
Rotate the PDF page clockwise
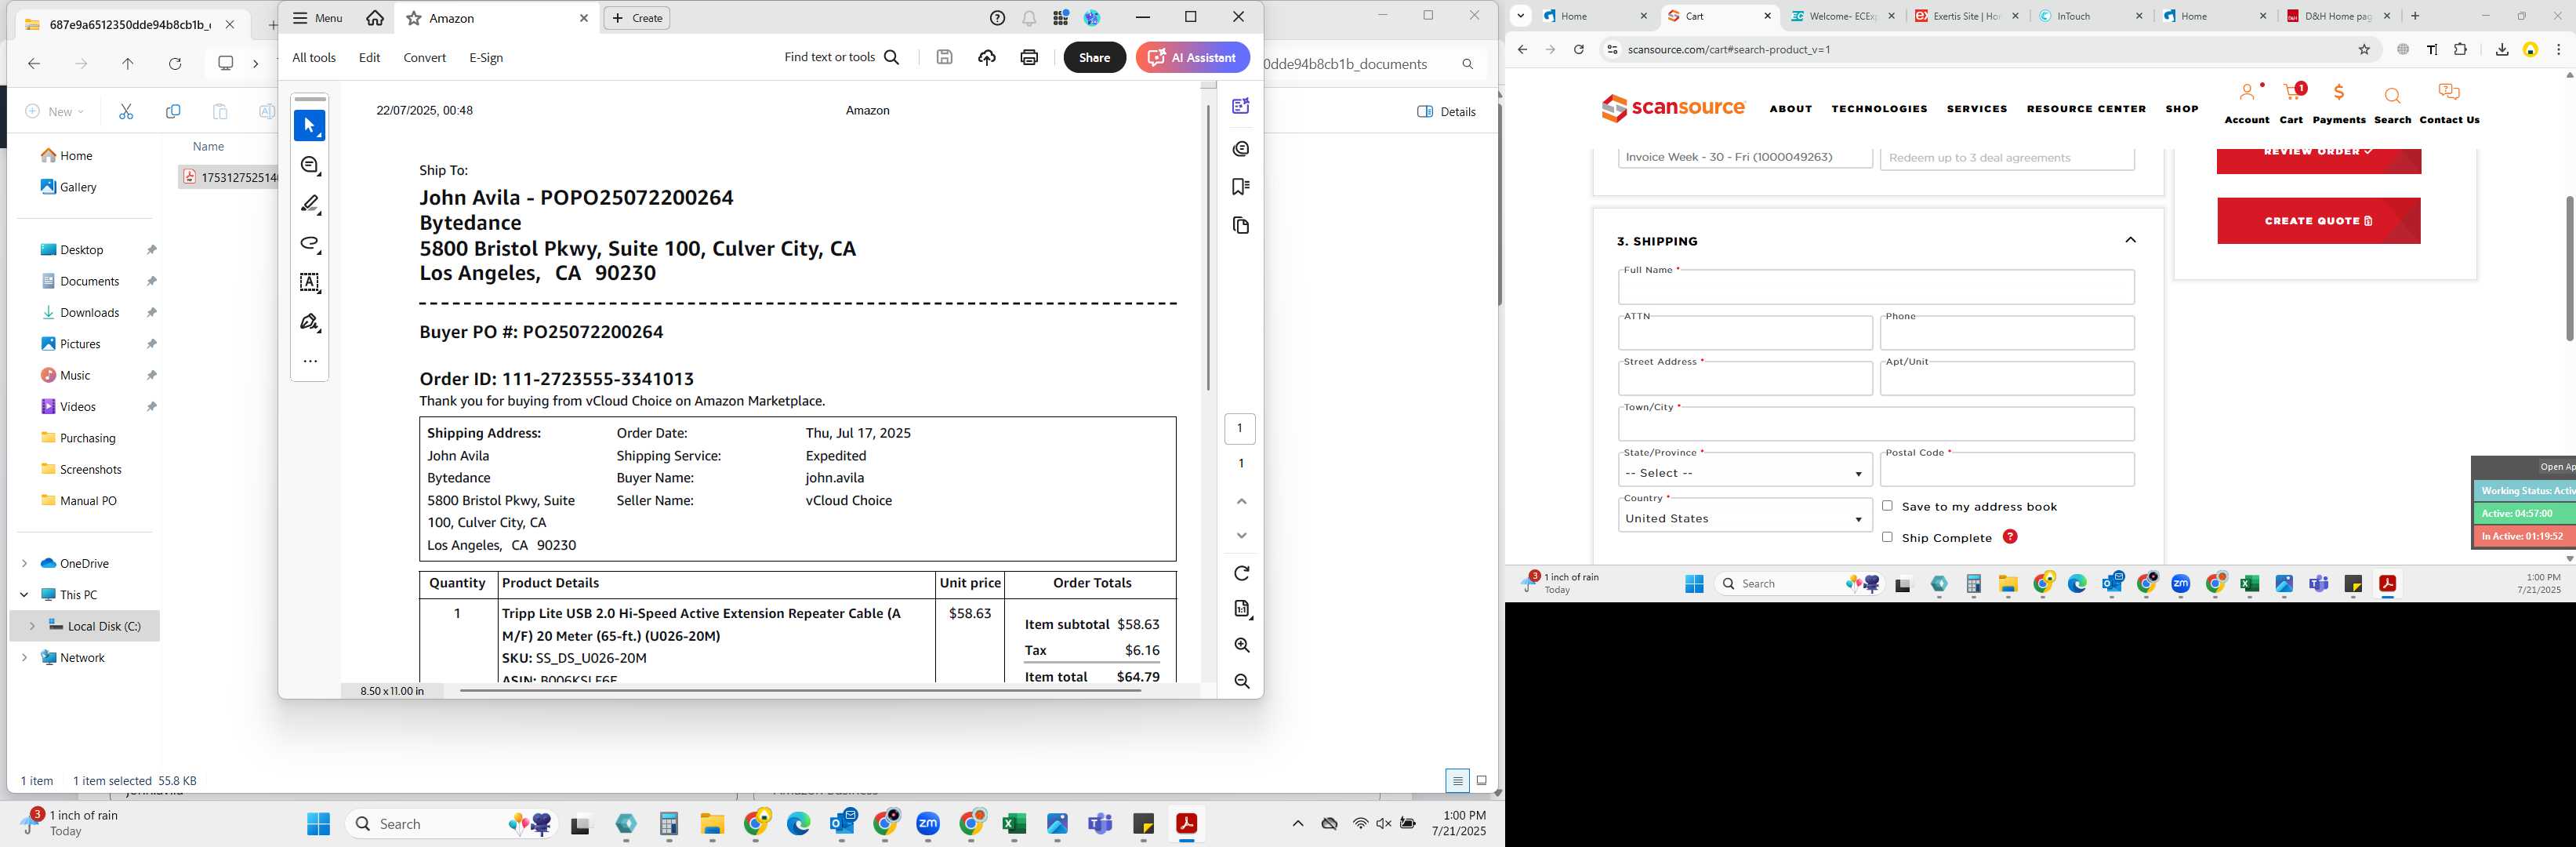click(1241, 573)
